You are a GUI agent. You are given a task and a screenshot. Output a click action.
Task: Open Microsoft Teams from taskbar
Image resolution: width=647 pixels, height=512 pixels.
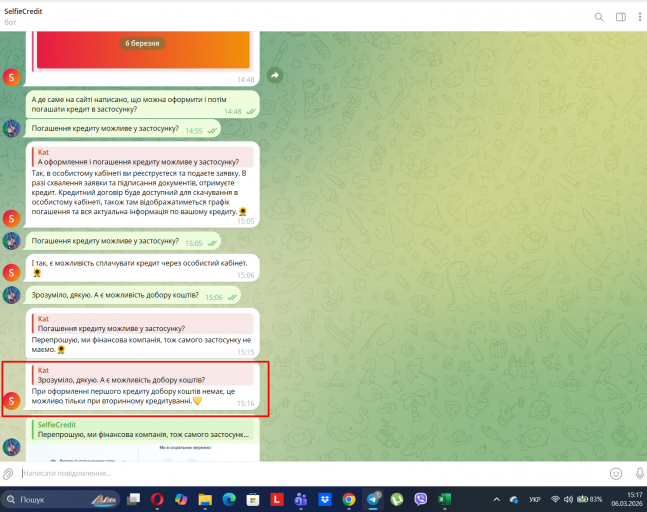pyautogui.click(x=300, y=500)
